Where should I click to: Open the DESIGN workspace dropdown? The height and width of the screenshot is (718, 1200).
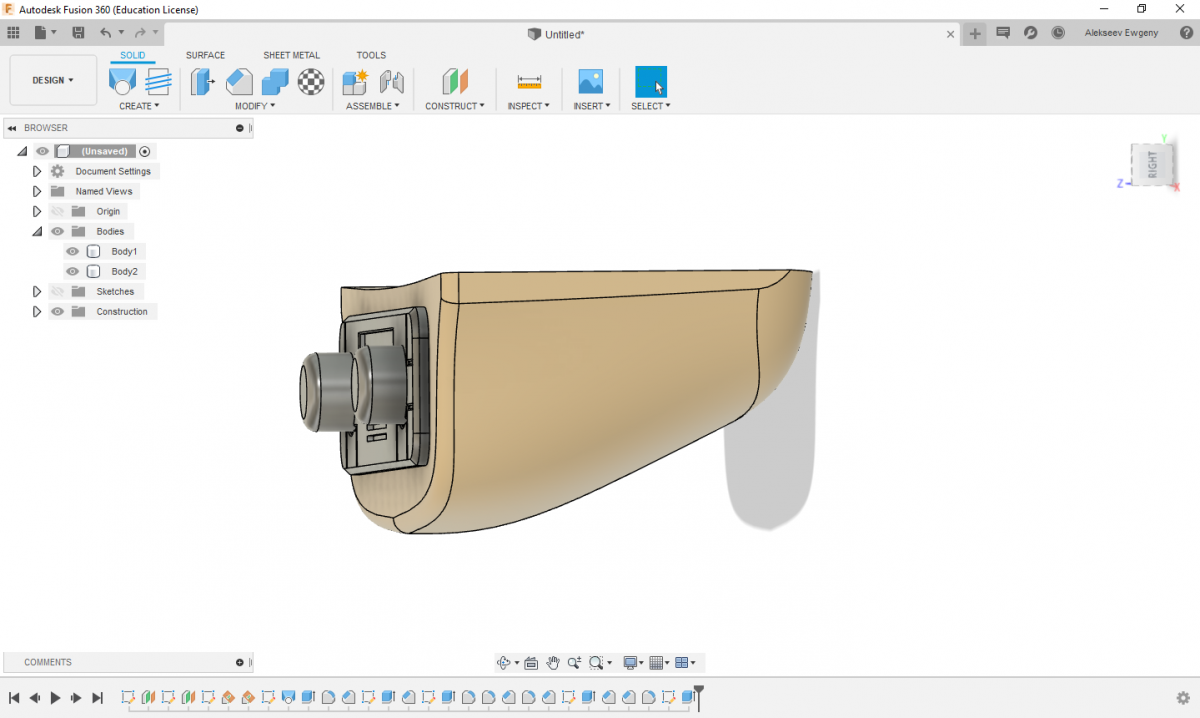pos(53,80)
